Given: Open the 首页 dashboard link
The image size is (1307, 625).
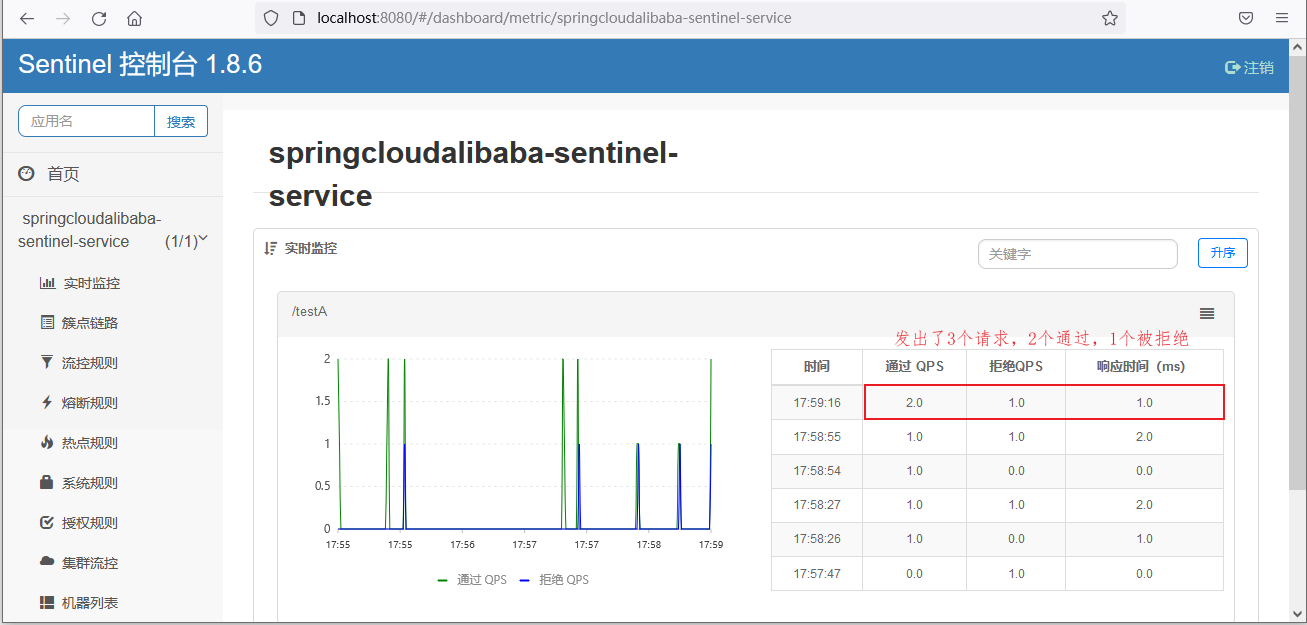Looking at the screenshot, I should (x=64, y=174).
